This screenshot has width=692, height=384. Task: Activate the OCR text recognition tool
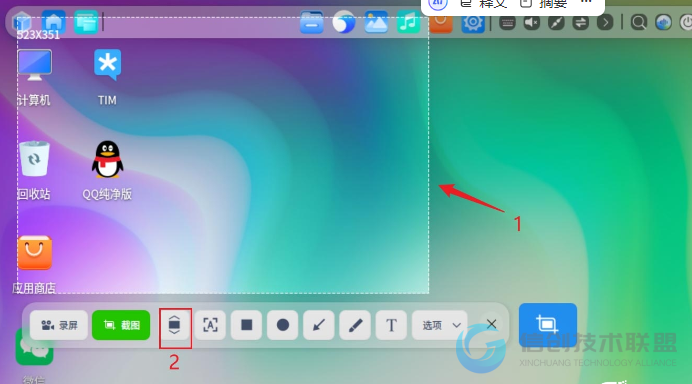[211, 325]
